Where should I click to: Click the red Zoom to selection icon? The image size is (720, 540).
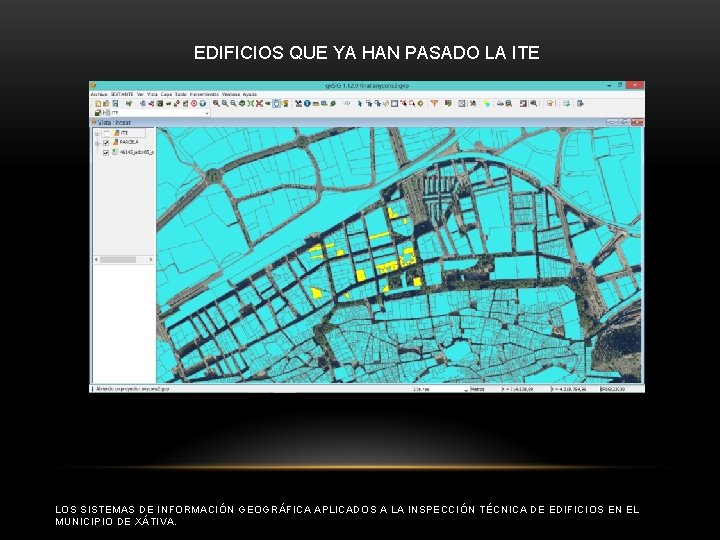click(x=259, y=104)
